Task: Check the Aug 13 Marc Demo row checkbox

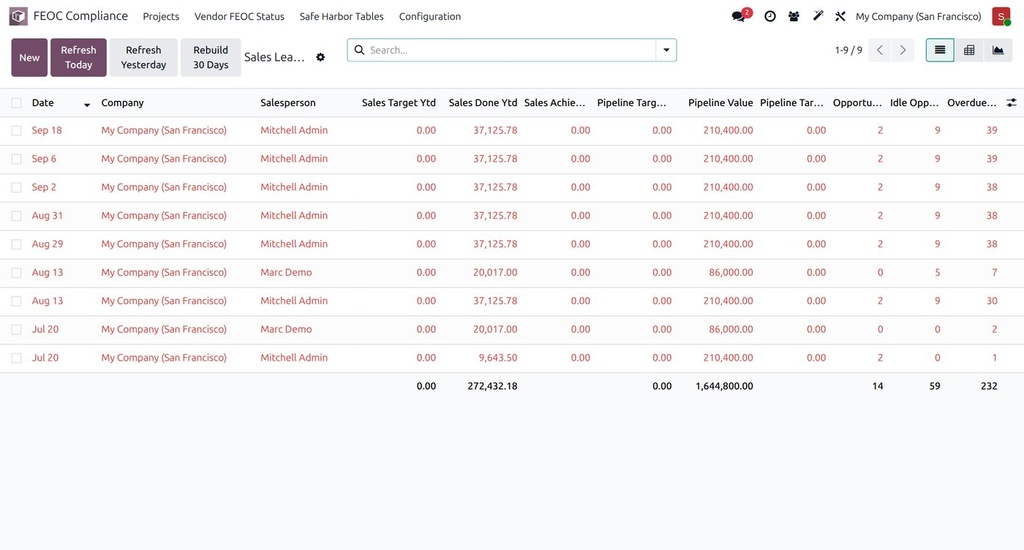Action: 16,272
